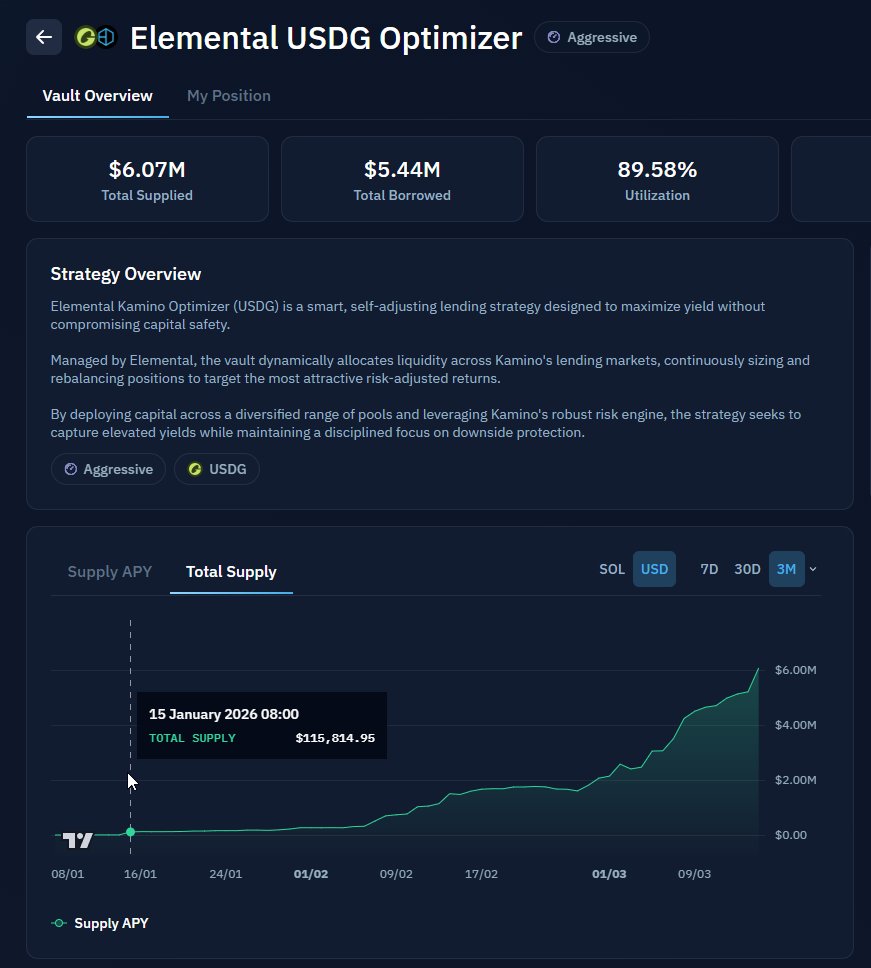
Task: Click the Aggressive risk badge beside title
Action: 591,37
